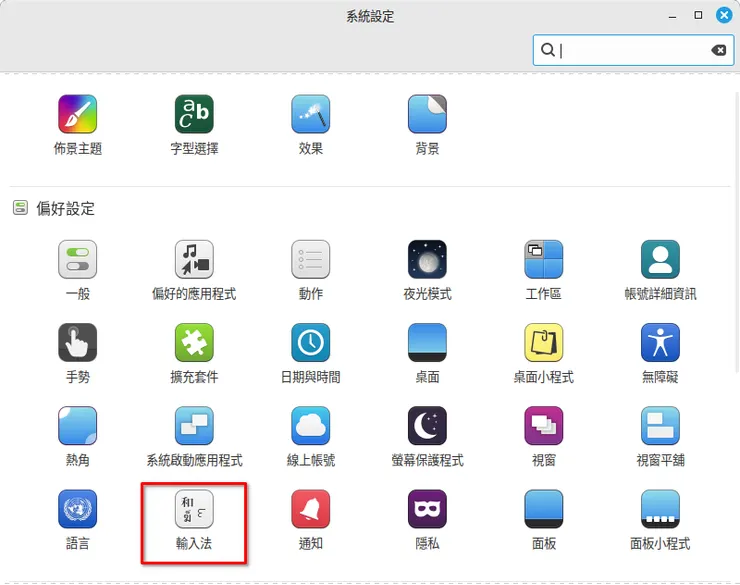The width and height of the screenshot is (740, 585).
Task: Open 偏好的應用程式 preferred applications
Action: pyautogui.click(x=194, y=270)
